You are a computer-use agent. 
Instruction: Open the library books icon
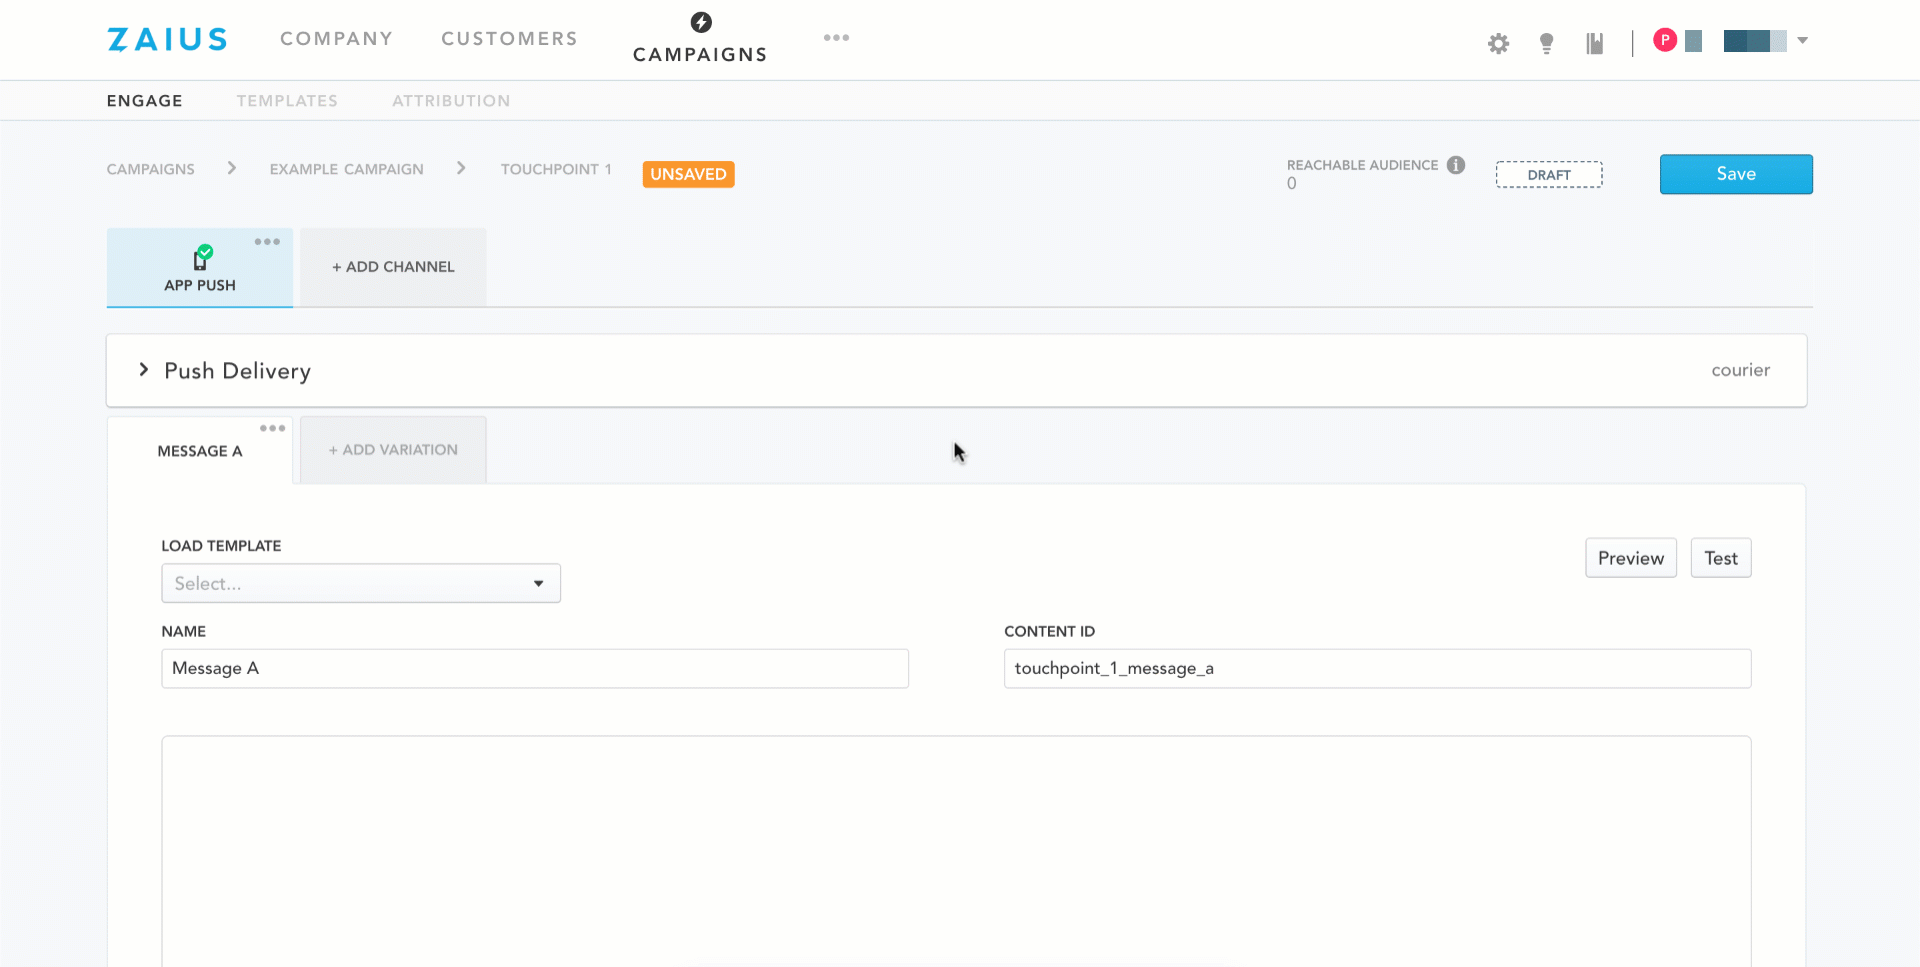pyautogui.click(x=1595, y=43)
